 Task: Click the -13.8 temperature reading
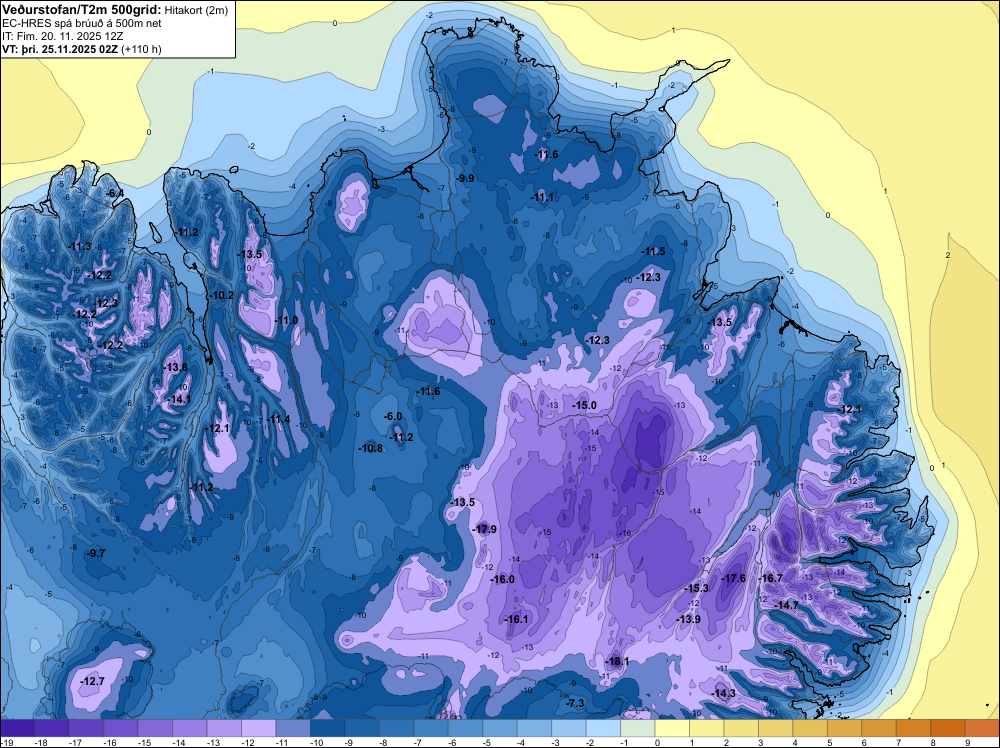(175, 367)
